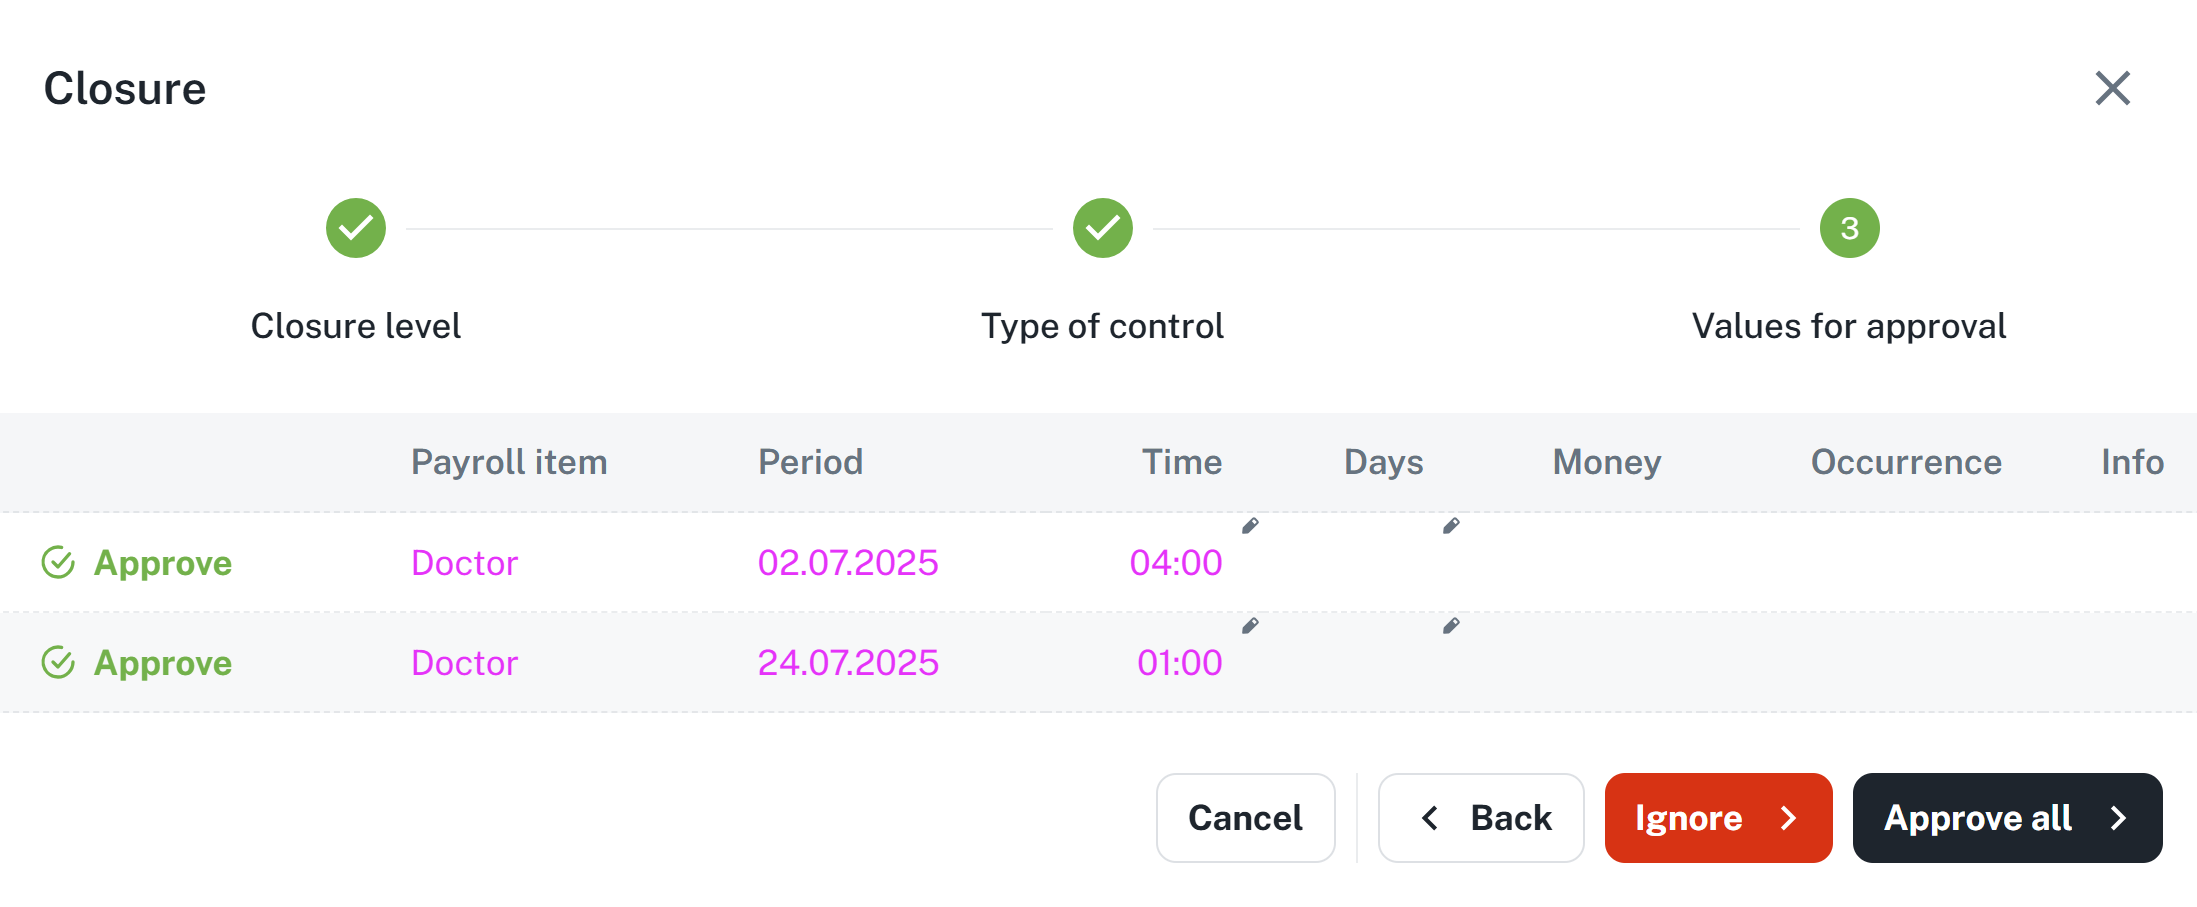Approve the 02.07.2025 Doctor entry
The image size is (2197, 907).
[x=162, y=563]
